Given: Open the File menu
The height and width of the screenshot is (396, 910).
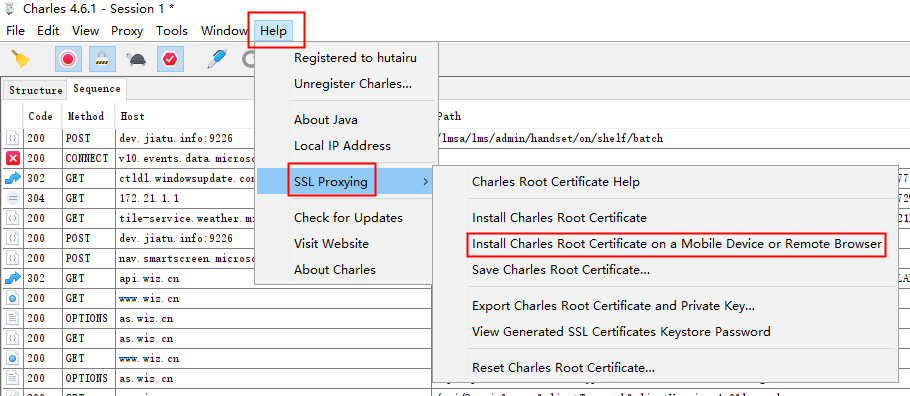Looking at the screenshot, I should [15, 31].
